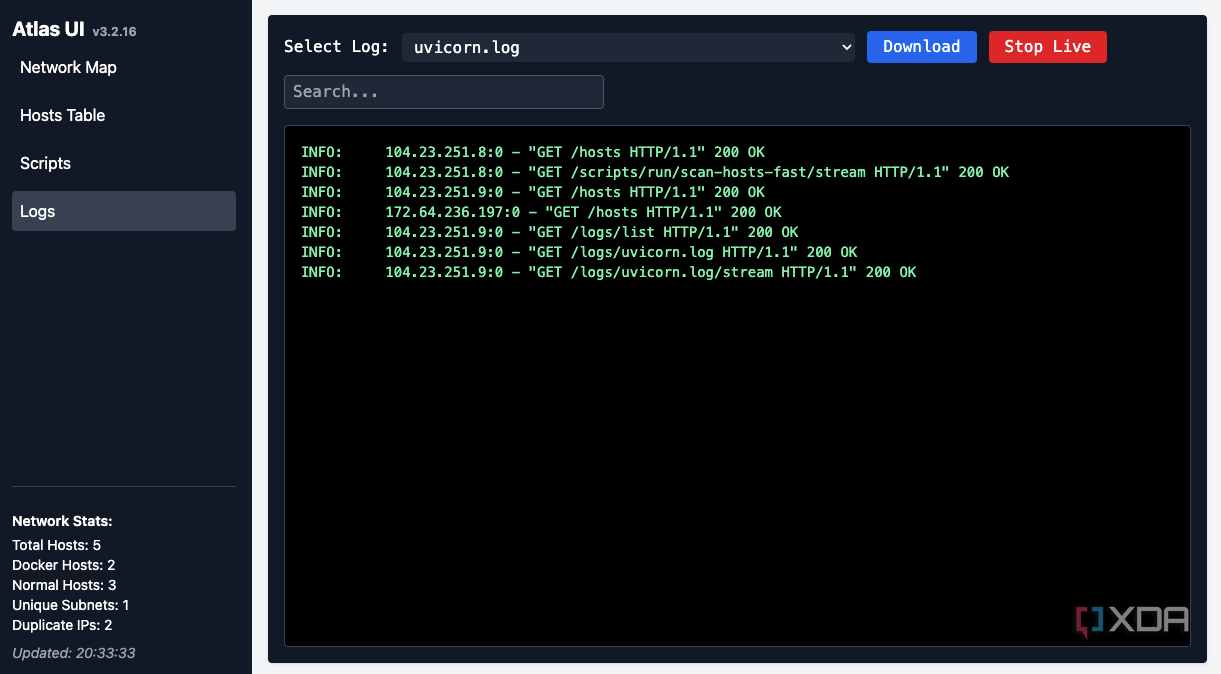Click the first 104.23.251.8 GET /hosts line
Screen dimensions: 1221x674
533,152
